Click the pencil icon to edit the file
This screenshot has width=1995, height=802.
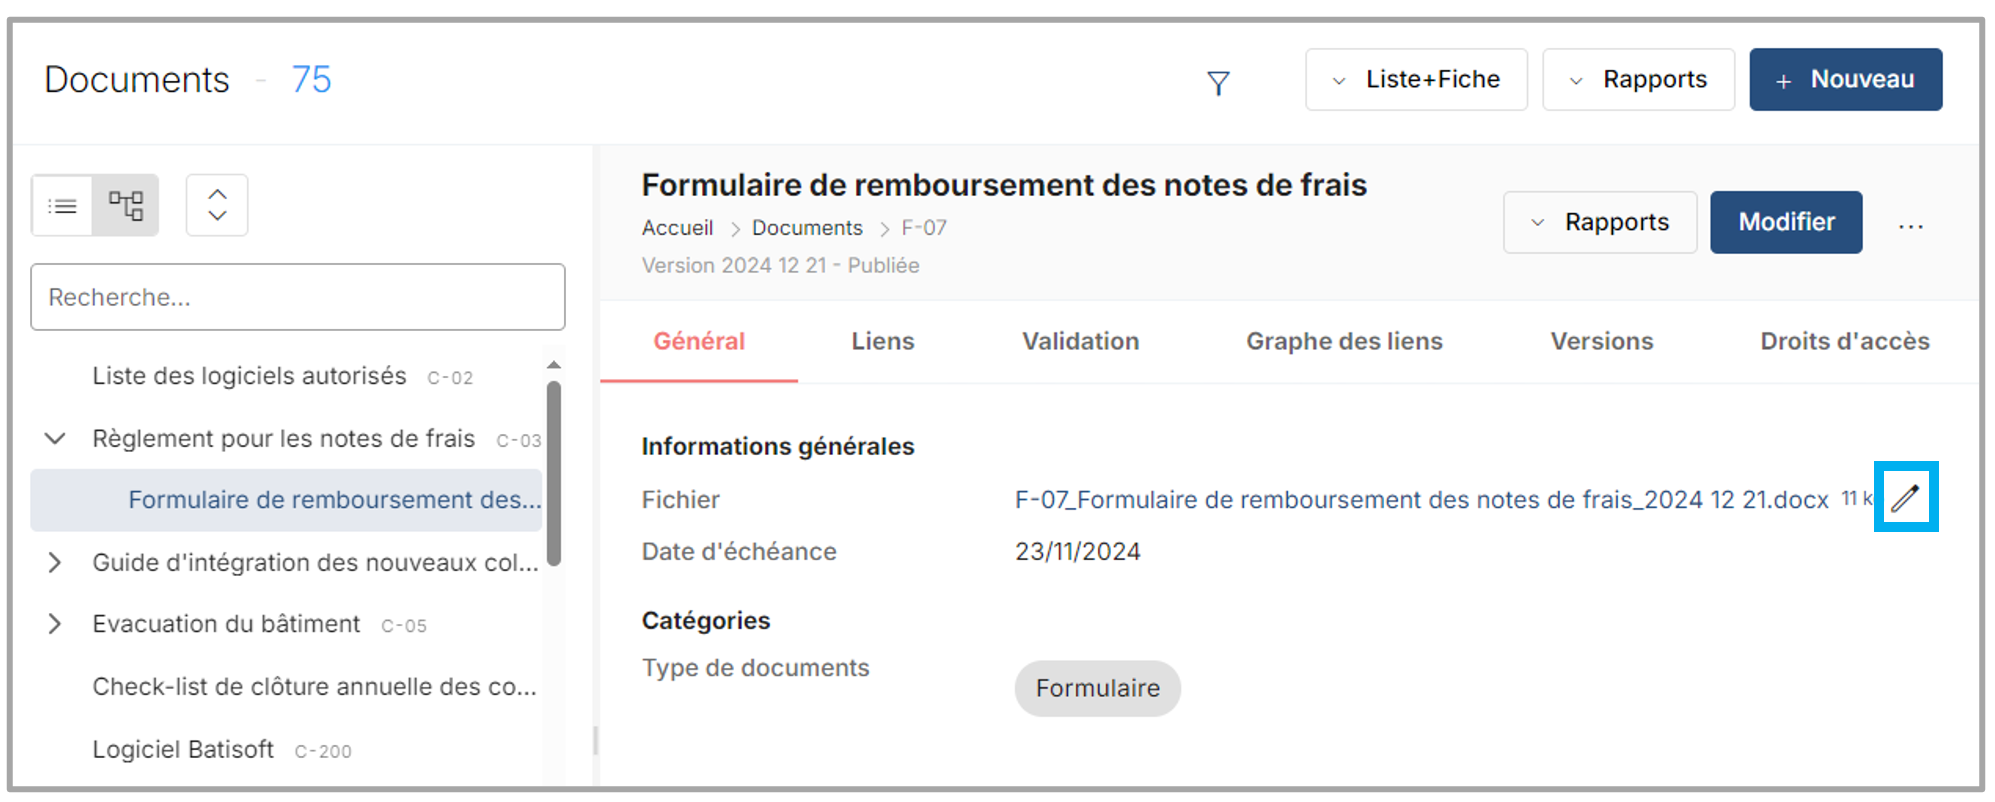[x=1905, y=497]
